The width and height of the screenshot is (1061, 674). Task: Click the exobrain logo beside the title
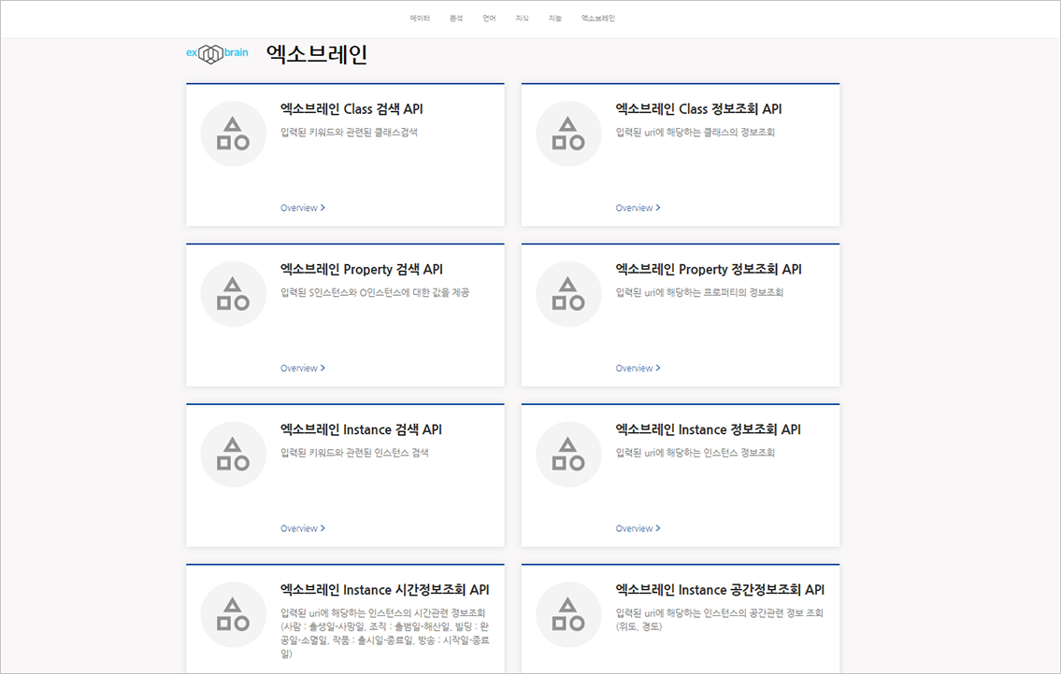pyautogui.click(x=217, y=53)
